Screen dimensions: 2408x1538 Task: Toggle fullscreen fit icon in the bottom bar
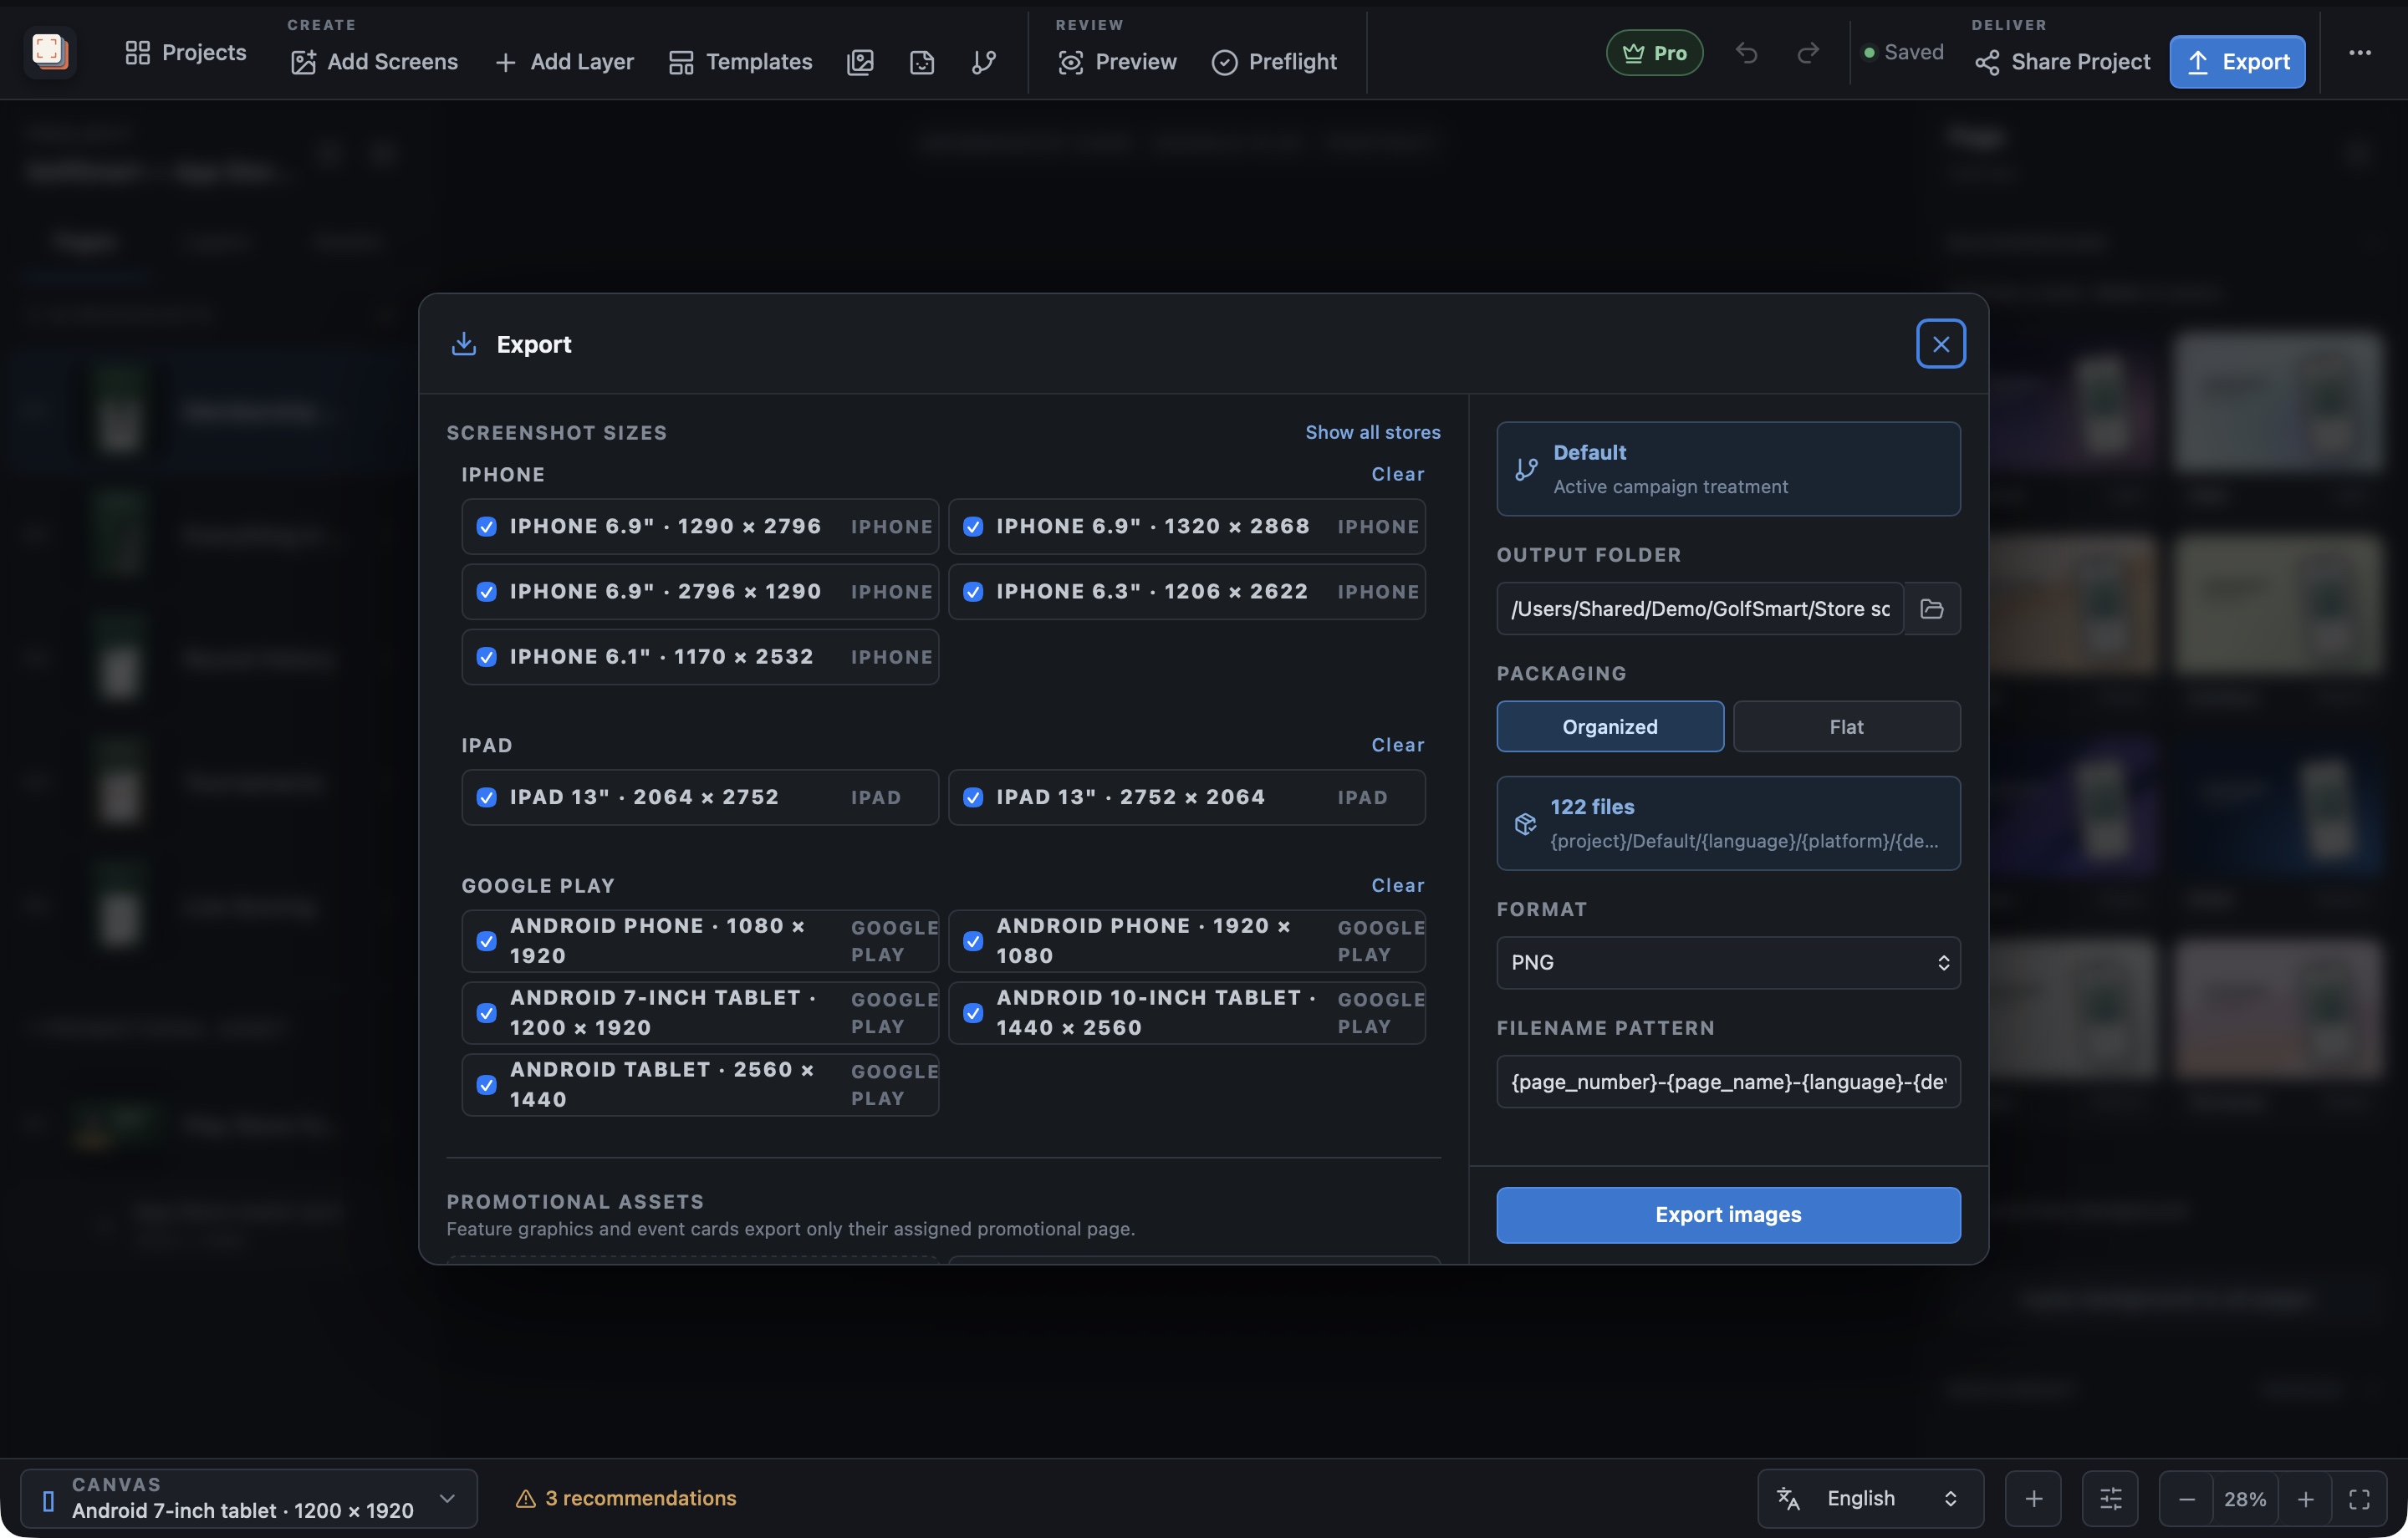point(2359,1498)
